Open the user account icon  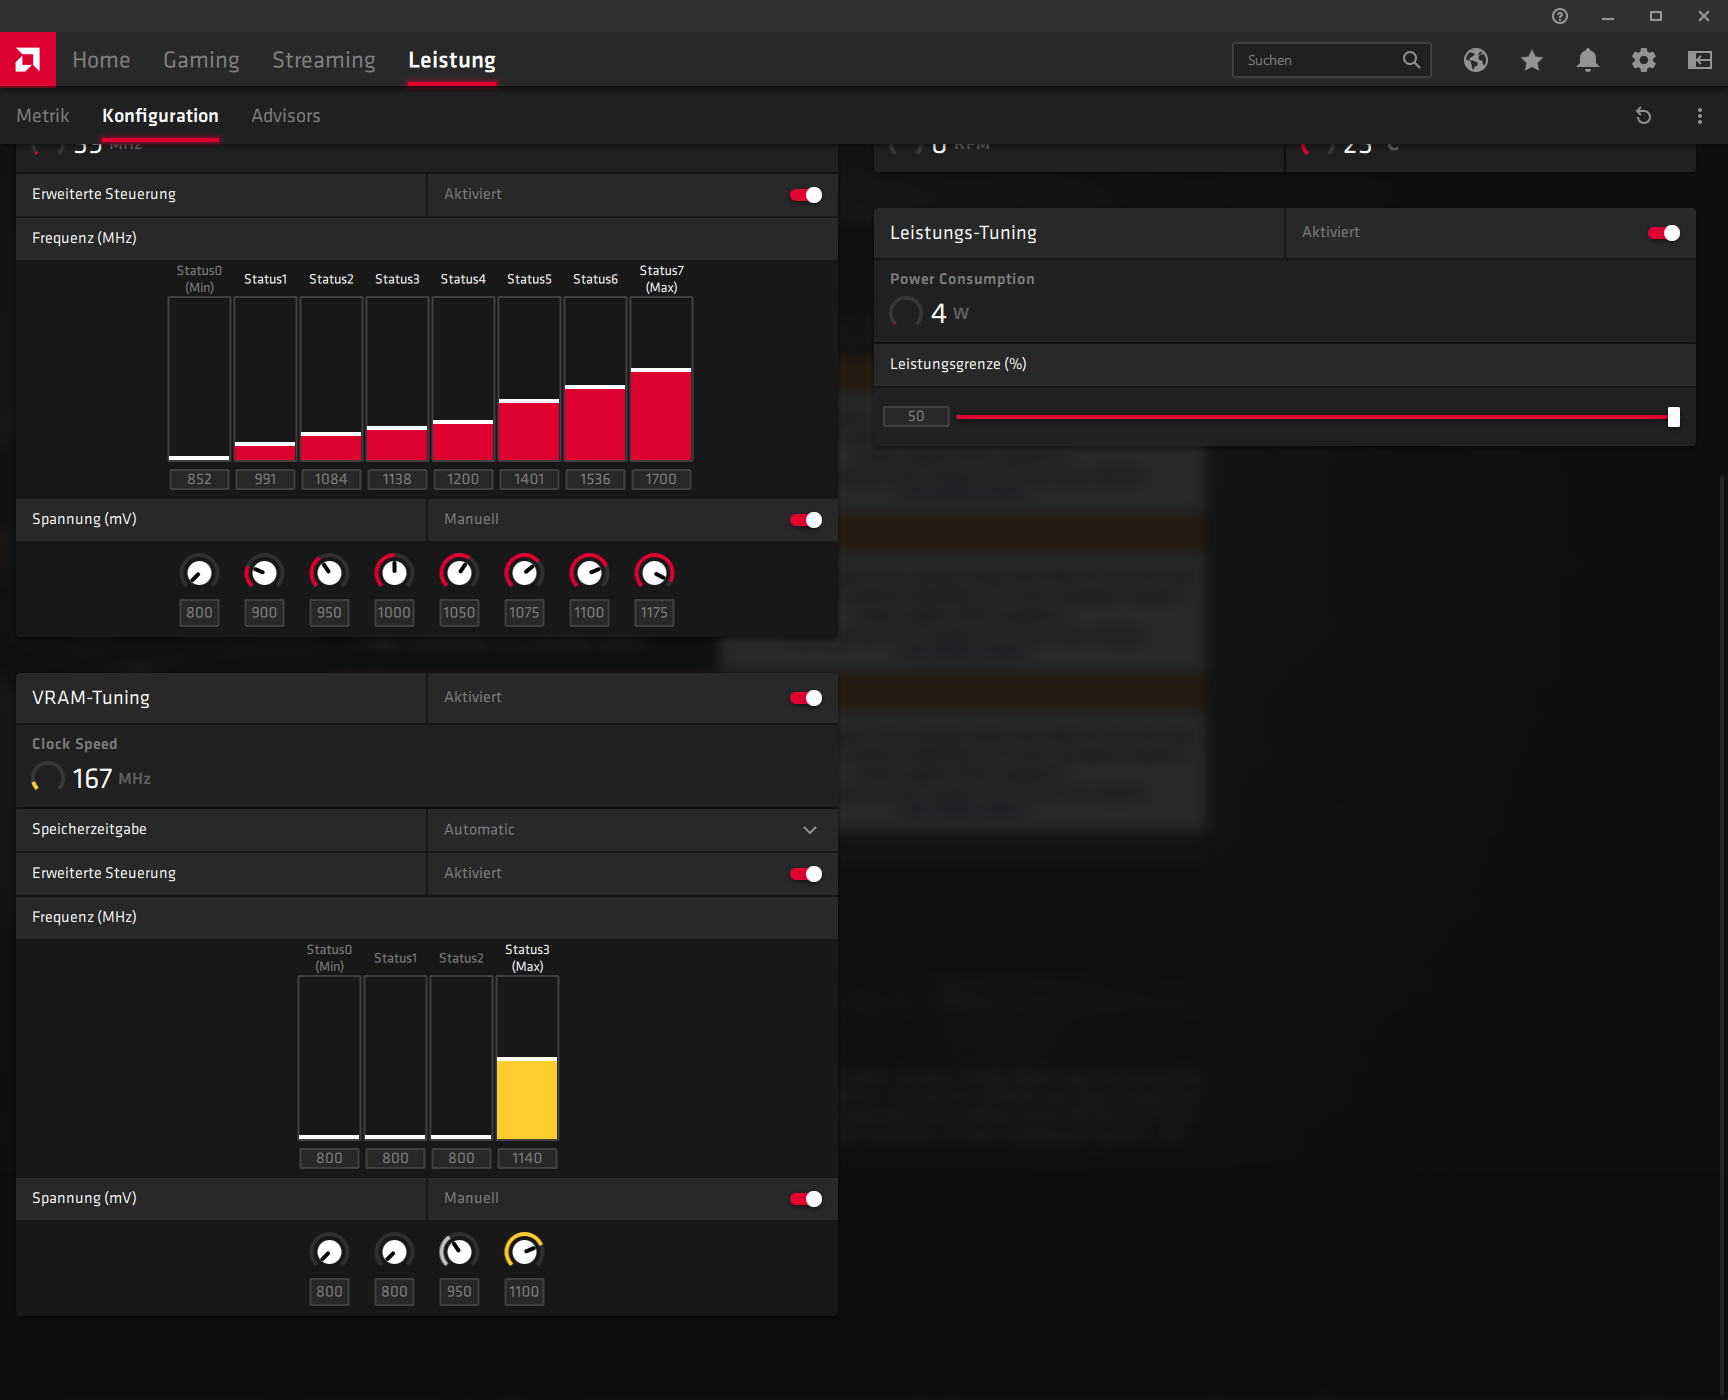point(1699,60)
